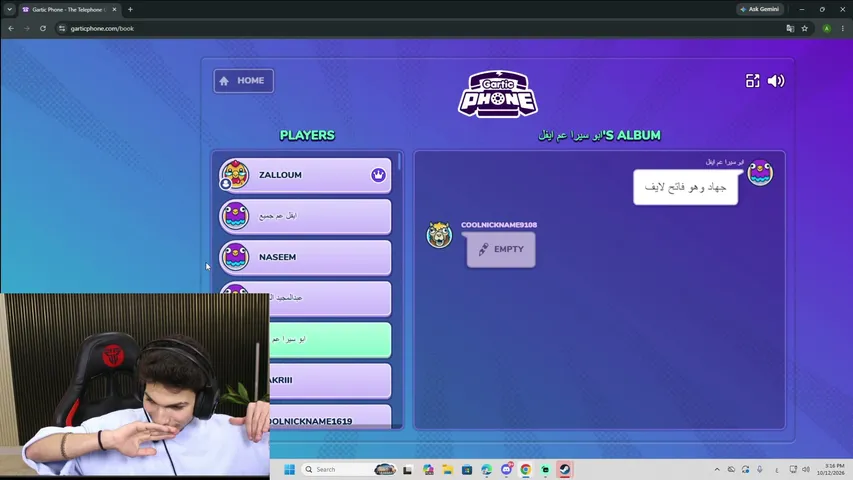Select the green highlighted player row
The height and width of the screenshot is (480, 853).
(x=330, y=340)
